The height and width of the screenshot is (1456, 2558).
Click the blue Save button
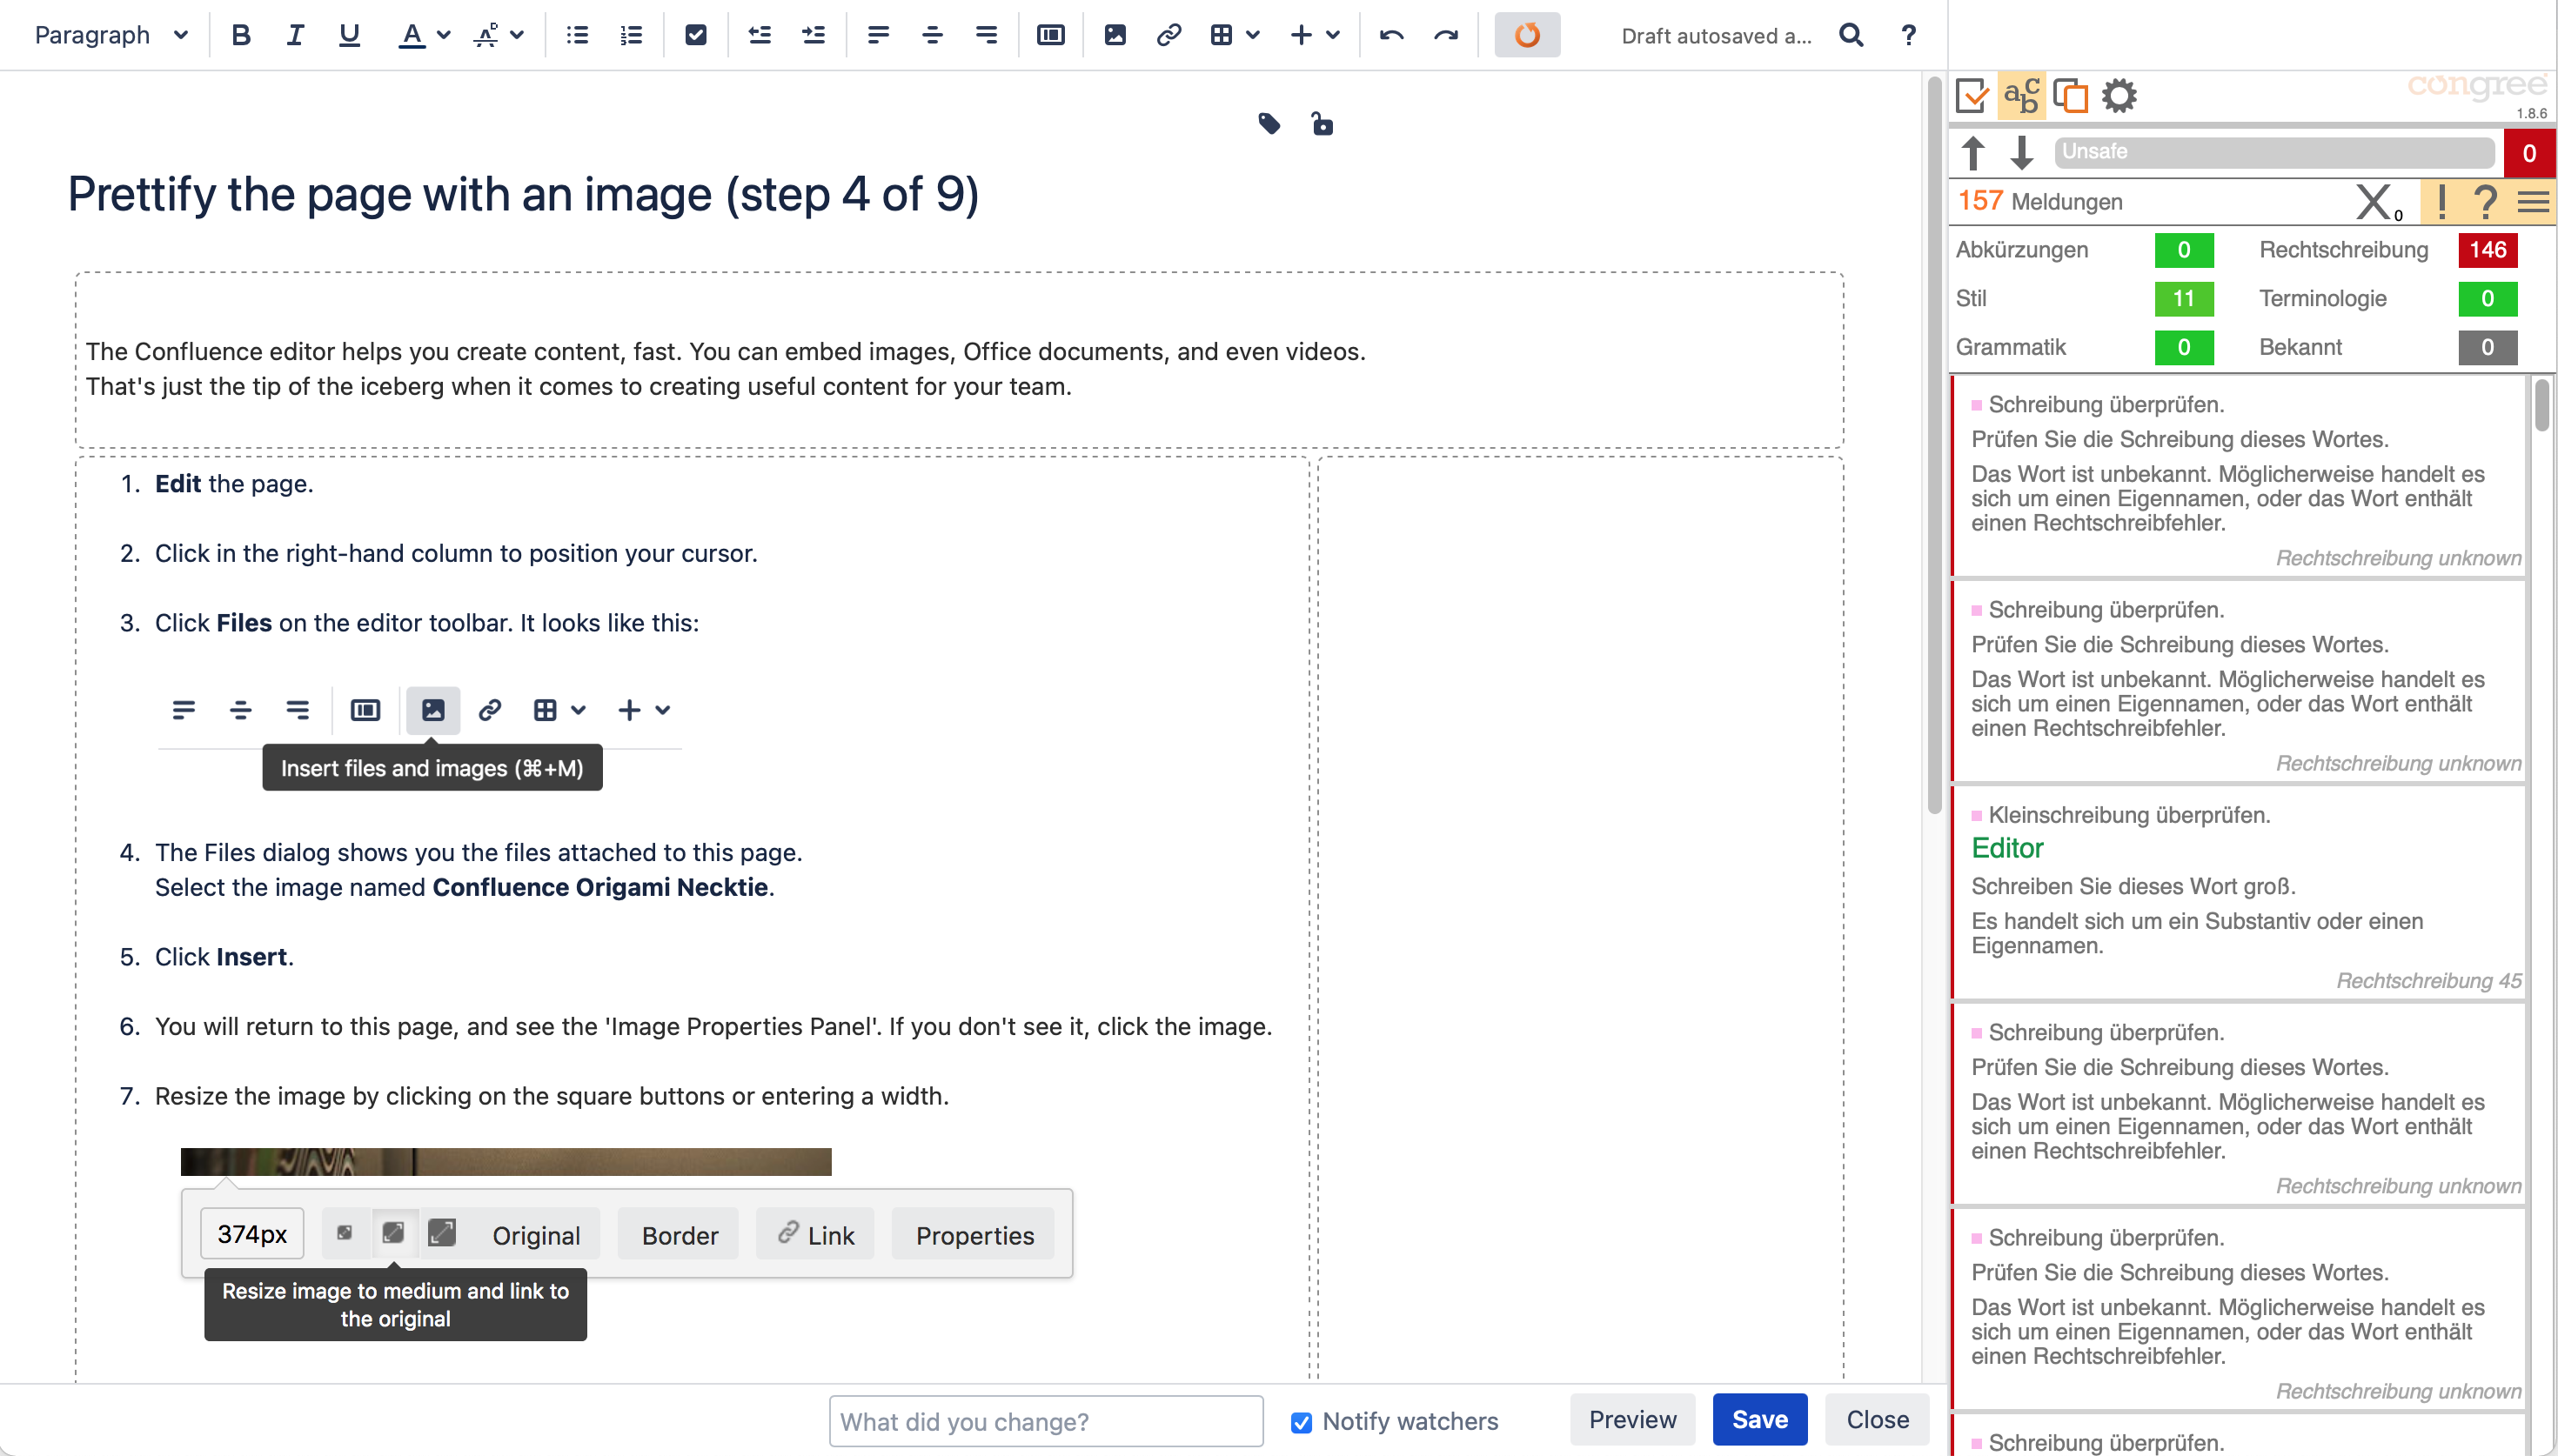1759,1419
